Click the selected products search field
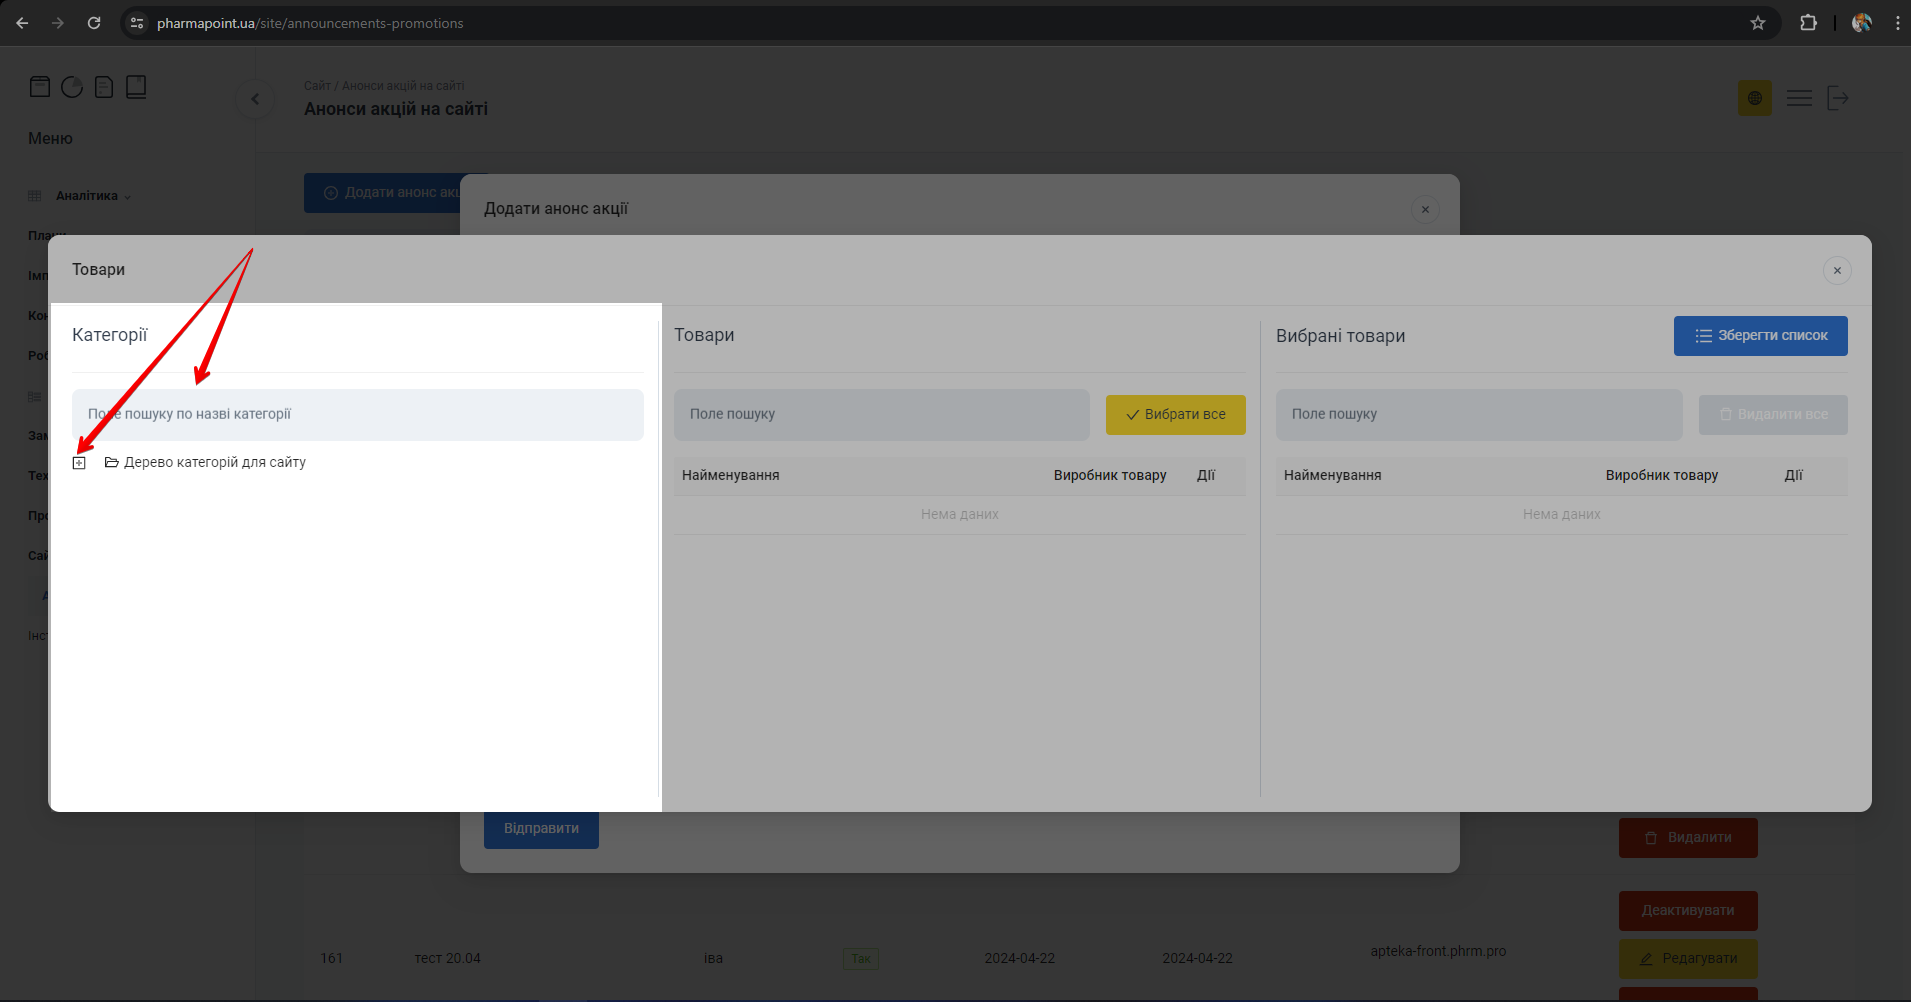The width and height of the screenshot is (1911, 1002). click(x=1478, y=414)
